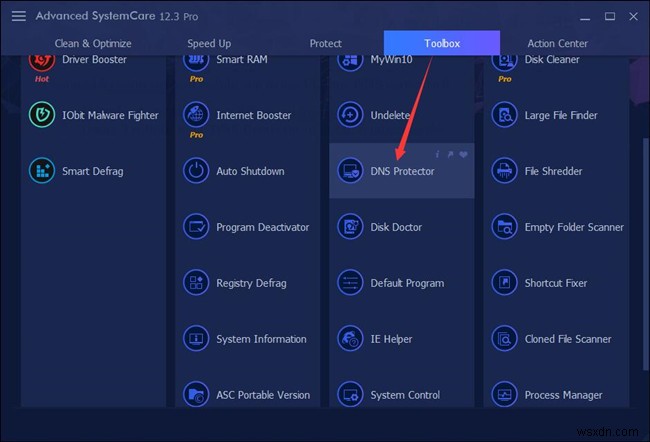Click the IE Helper icon
Image resolution: width=650 pixels, height=442 pixels.
350,338
